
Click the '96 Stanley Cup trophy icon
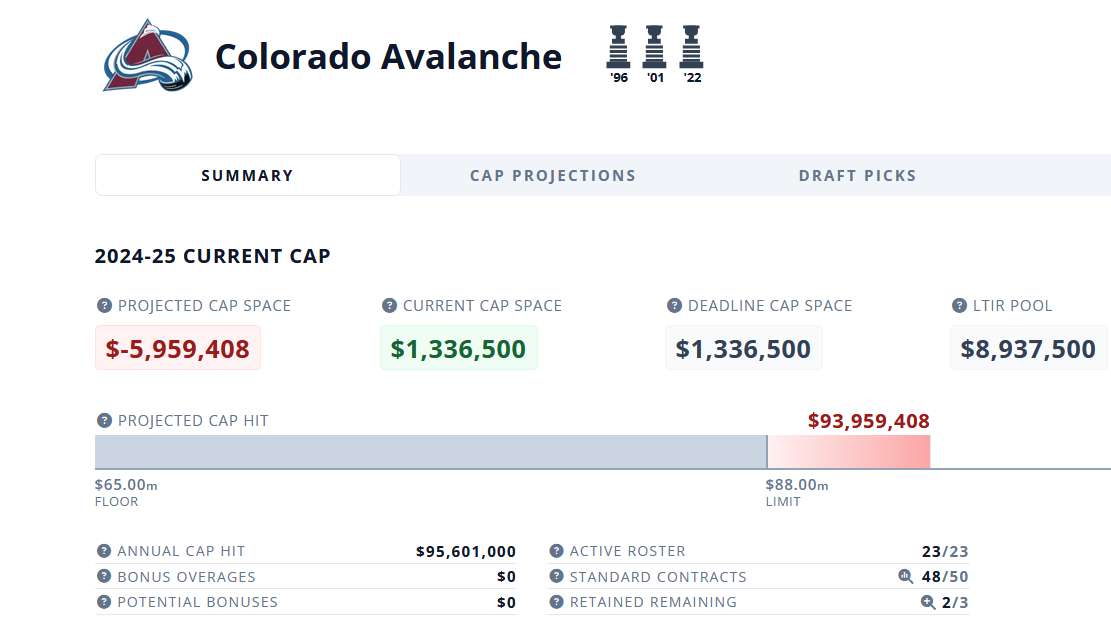click(x=619, y=47)
